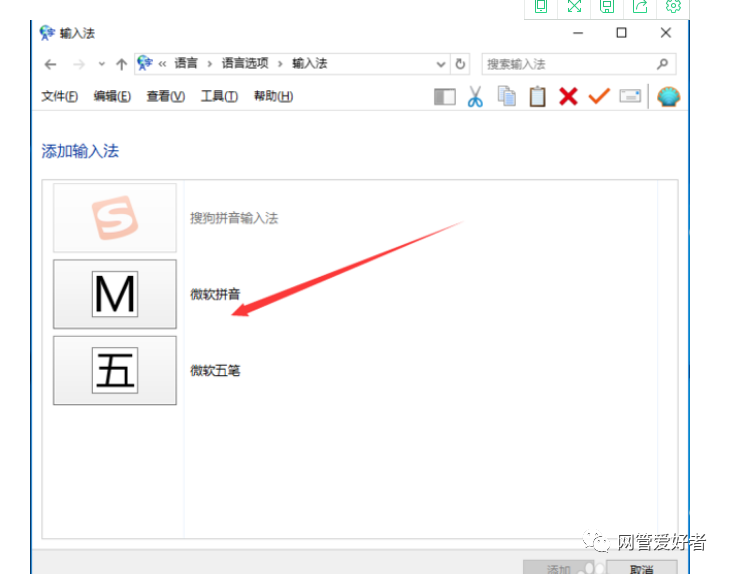Click the 添加 button
730x574 pixels.
(x=559, y=568)
